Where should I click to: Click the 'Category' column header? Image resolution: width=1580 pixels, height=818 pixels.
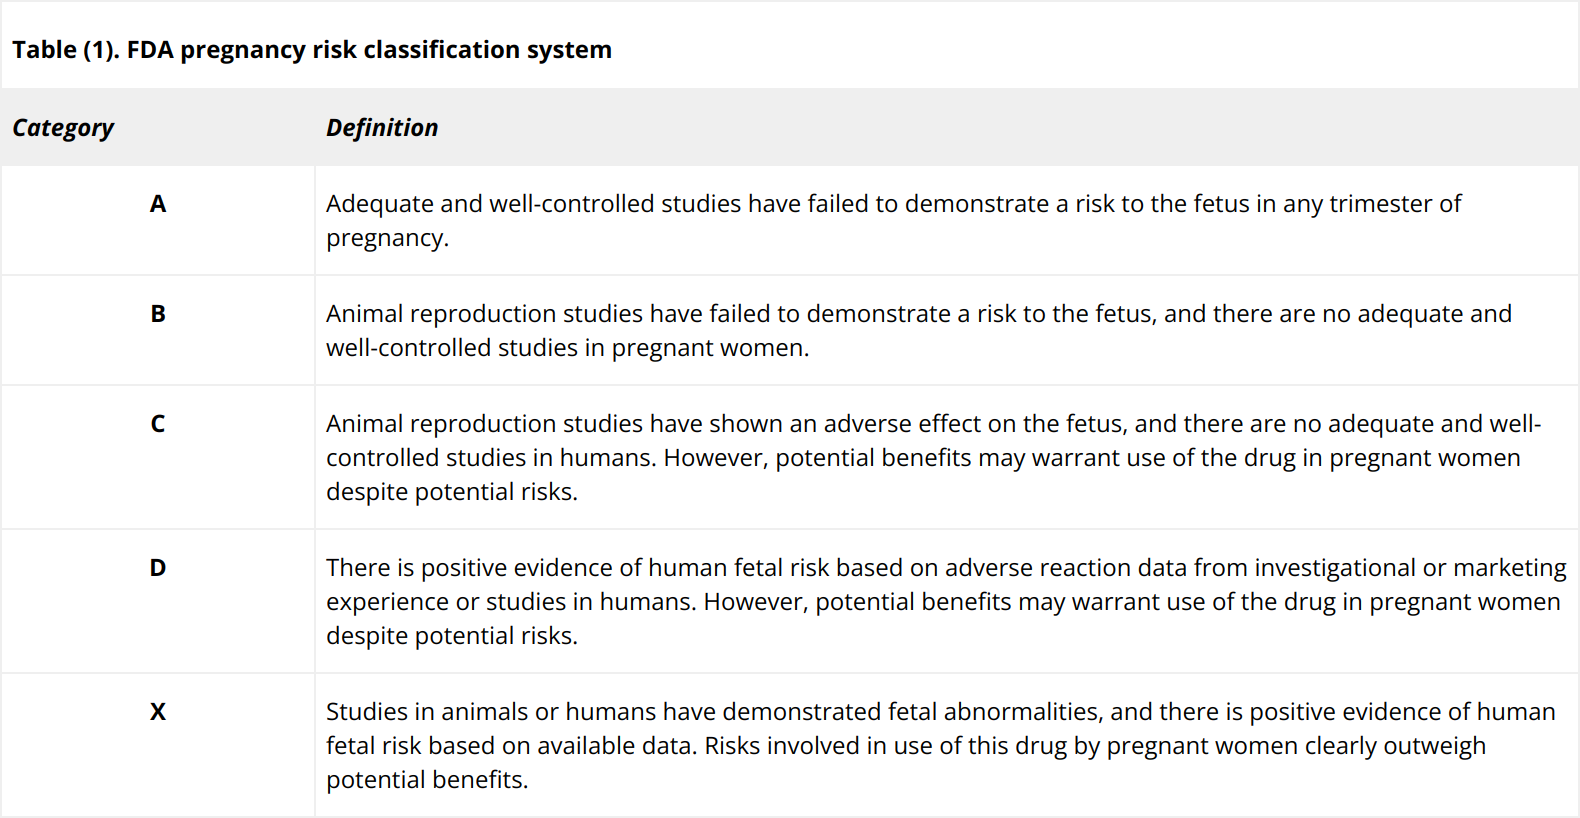pyautogui.click(x=63, y=128)
